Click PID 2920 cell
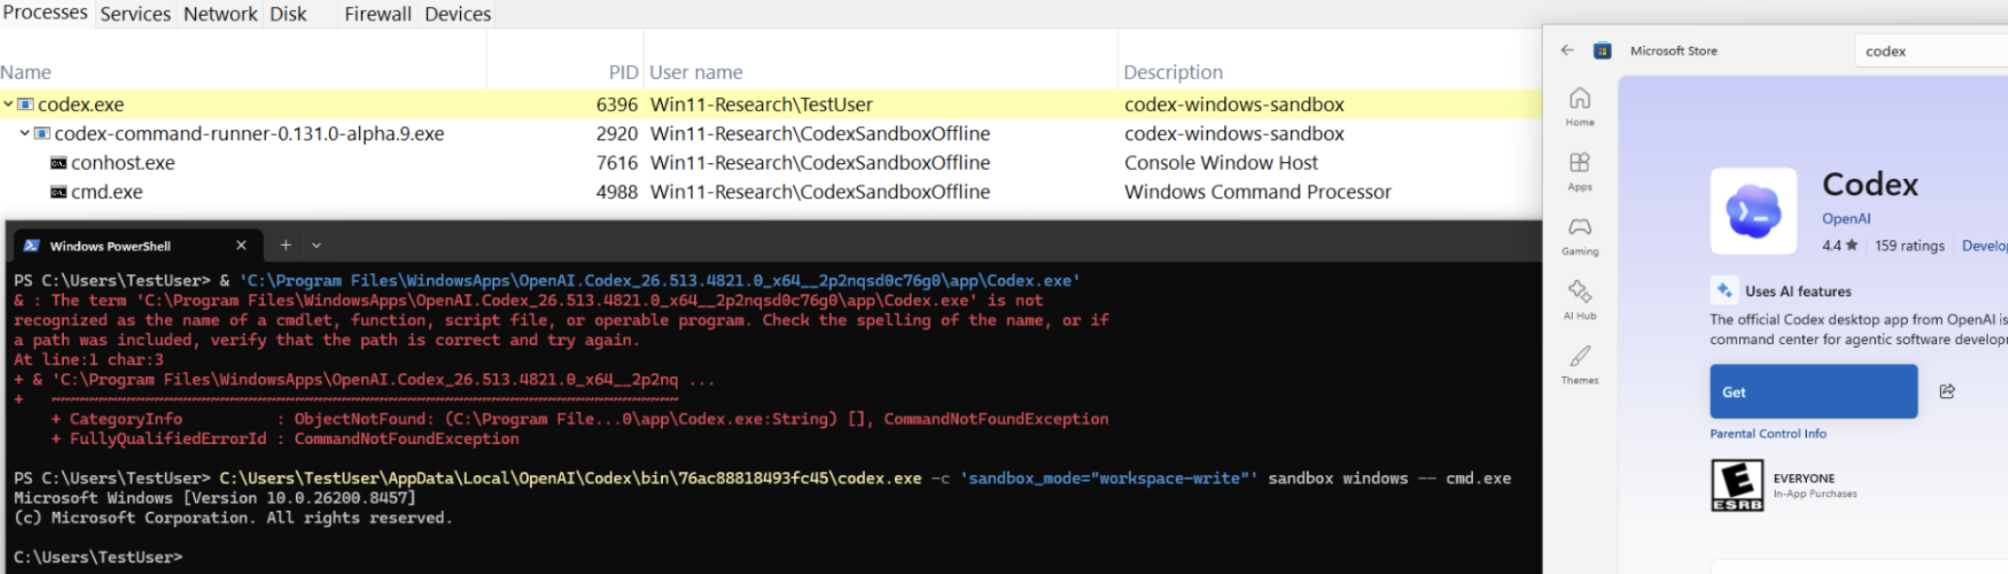The width and height of the screenshot is (2008, 574). coord(616,133)
